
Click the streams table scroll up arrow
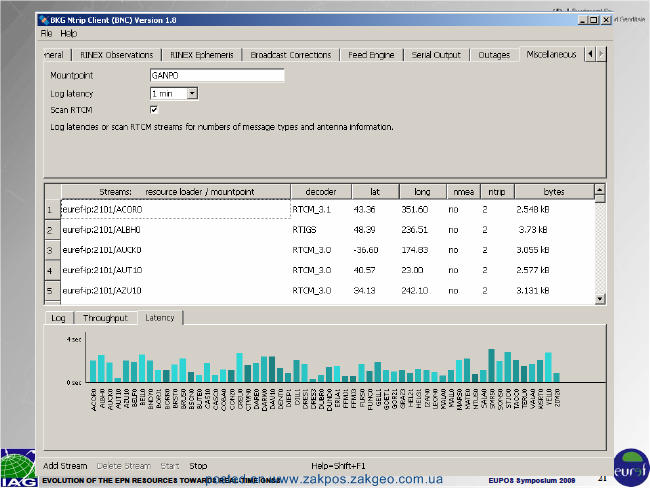(599, 190)
